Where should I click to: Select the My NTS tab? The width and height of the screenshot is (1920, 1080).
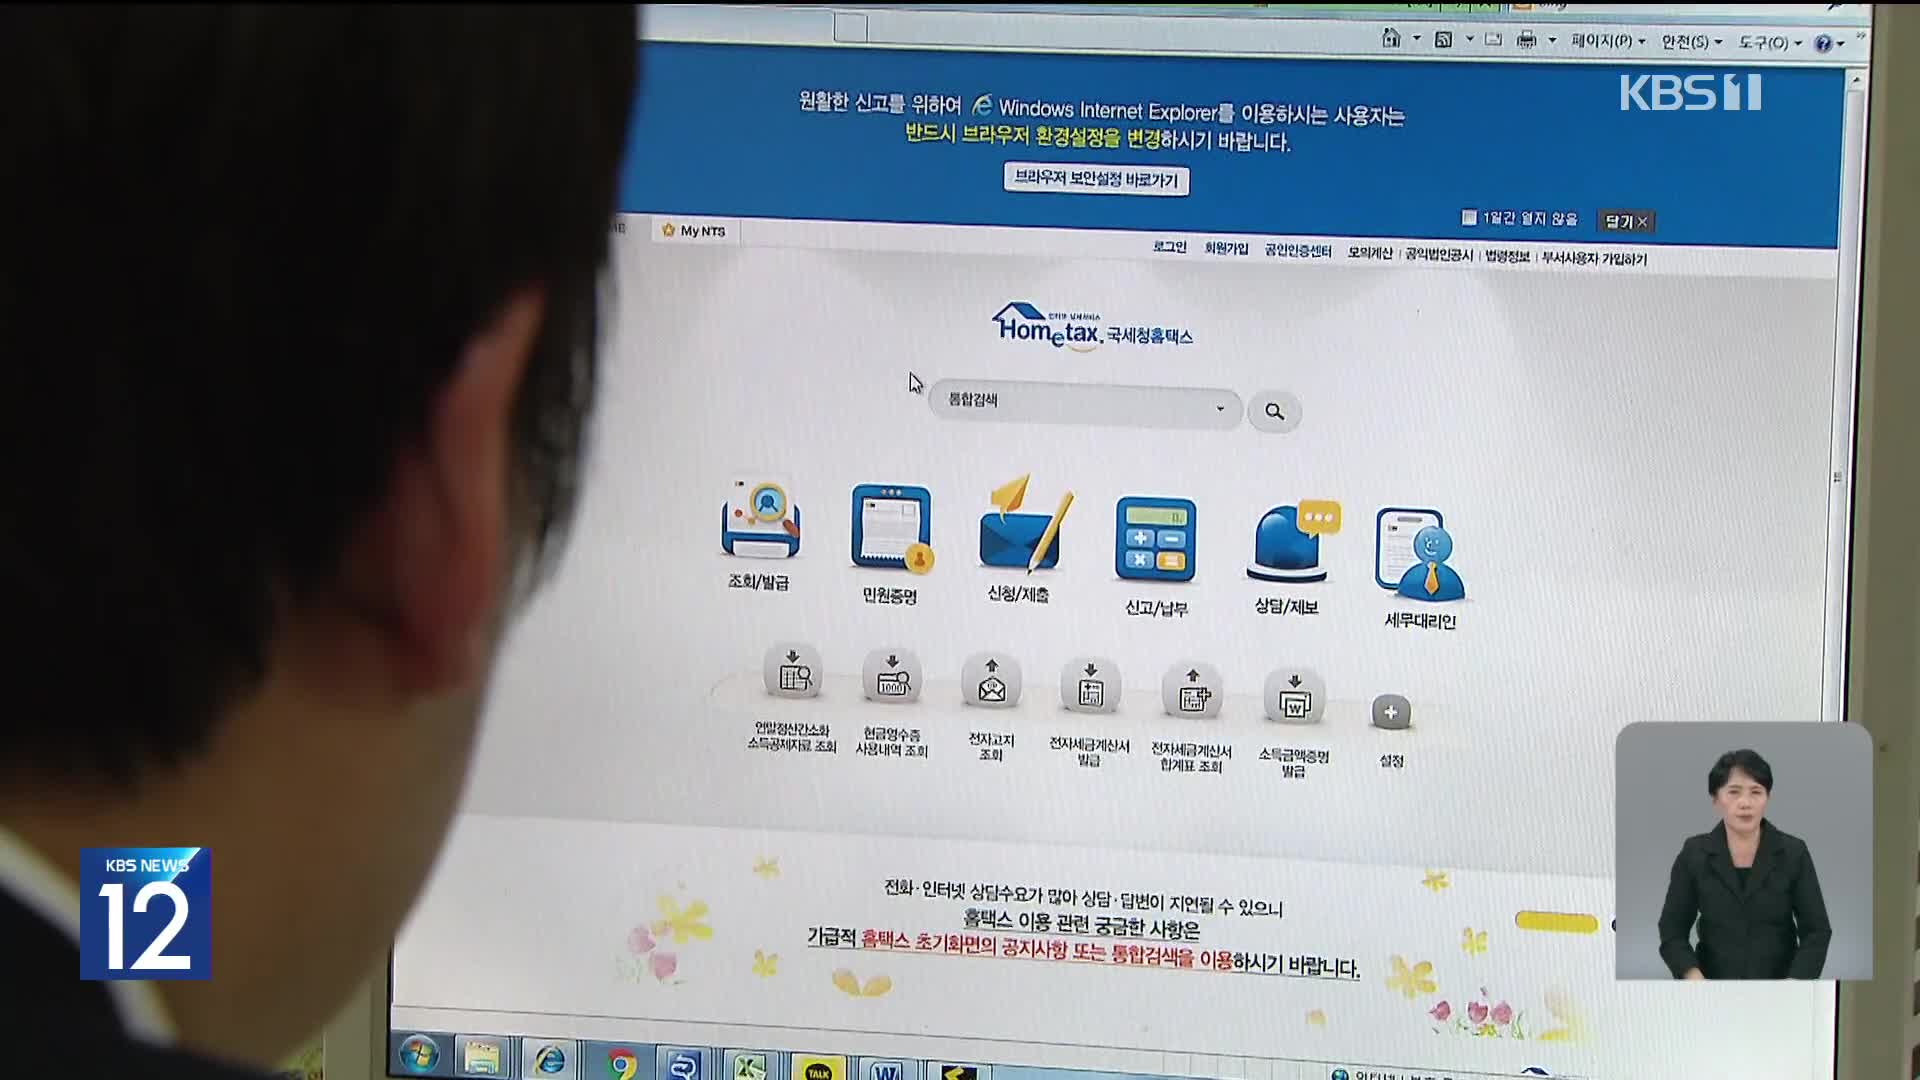(x=694, y=230)
